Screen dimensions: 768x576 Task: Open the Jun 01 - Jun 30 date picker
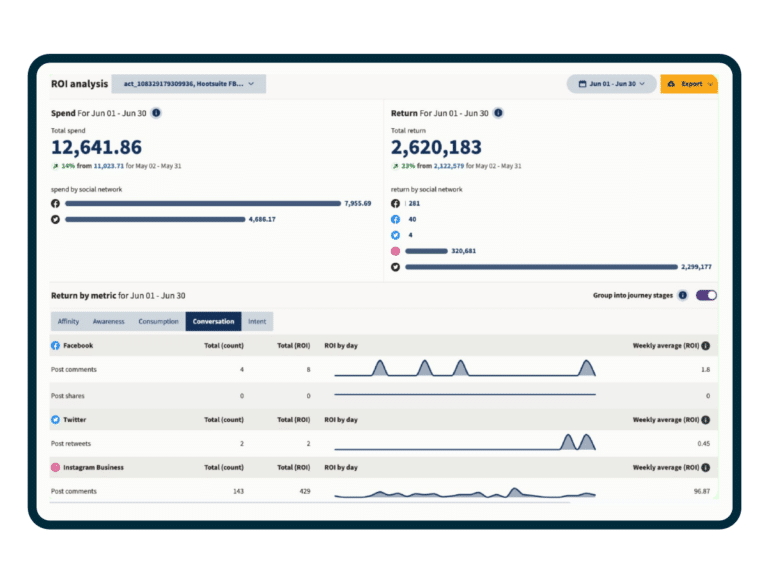click(611, 84)
